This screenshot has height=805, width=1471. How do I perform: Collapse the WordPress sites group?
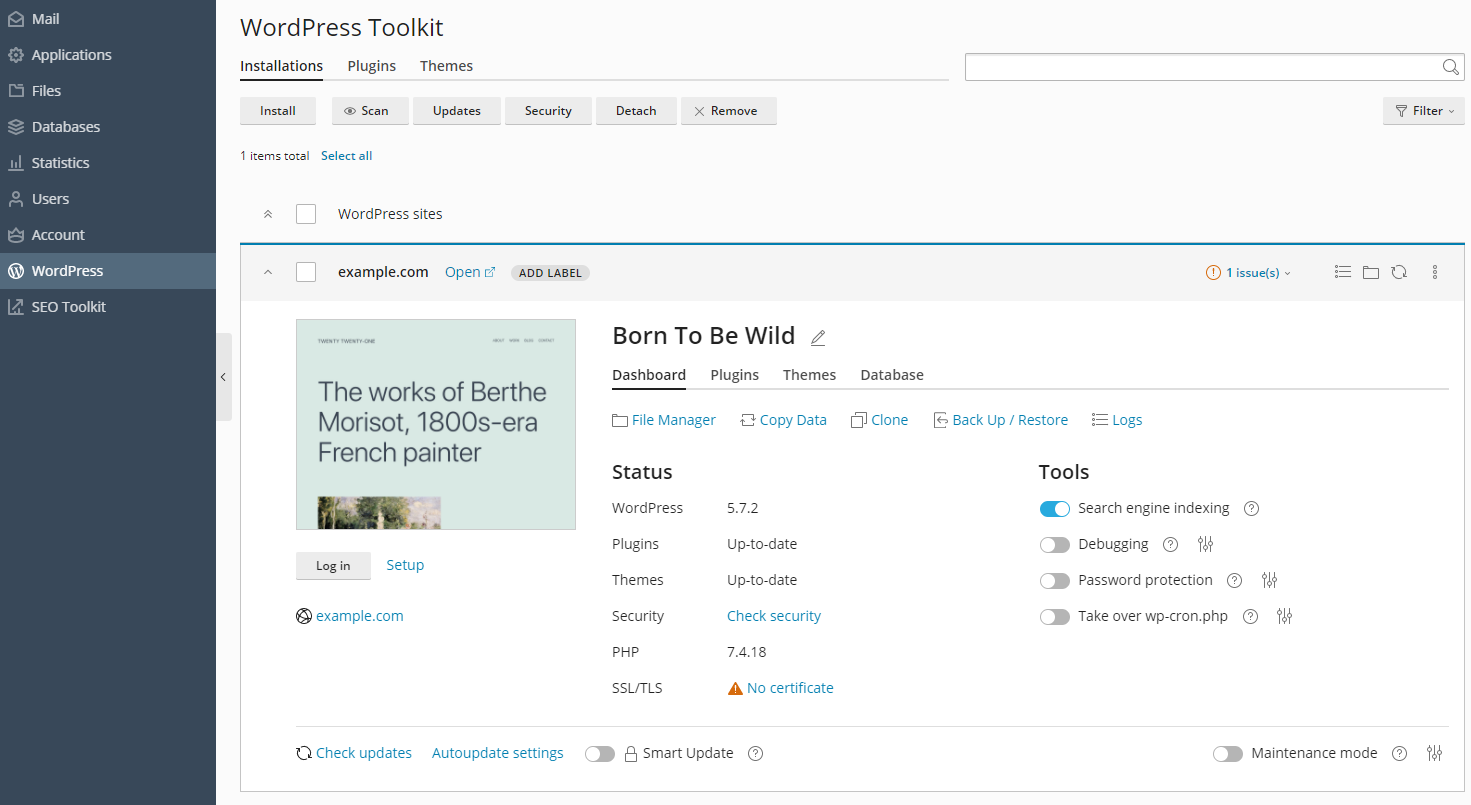tap(267, 214)
